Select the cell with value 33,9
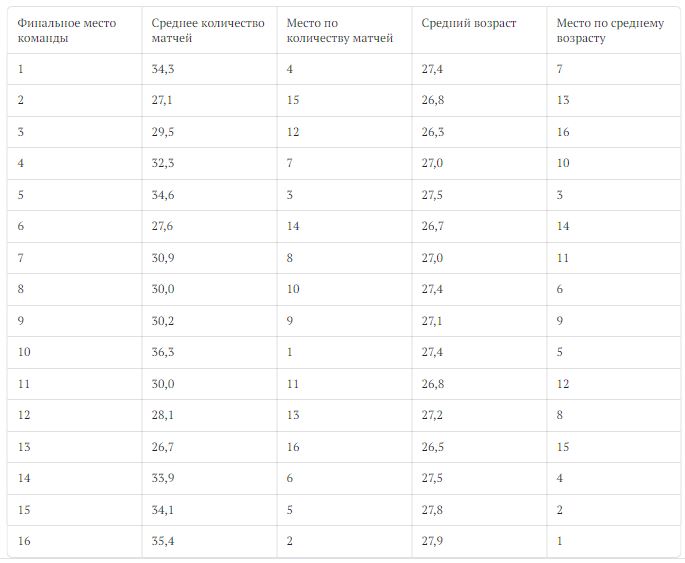 (163, 478)
